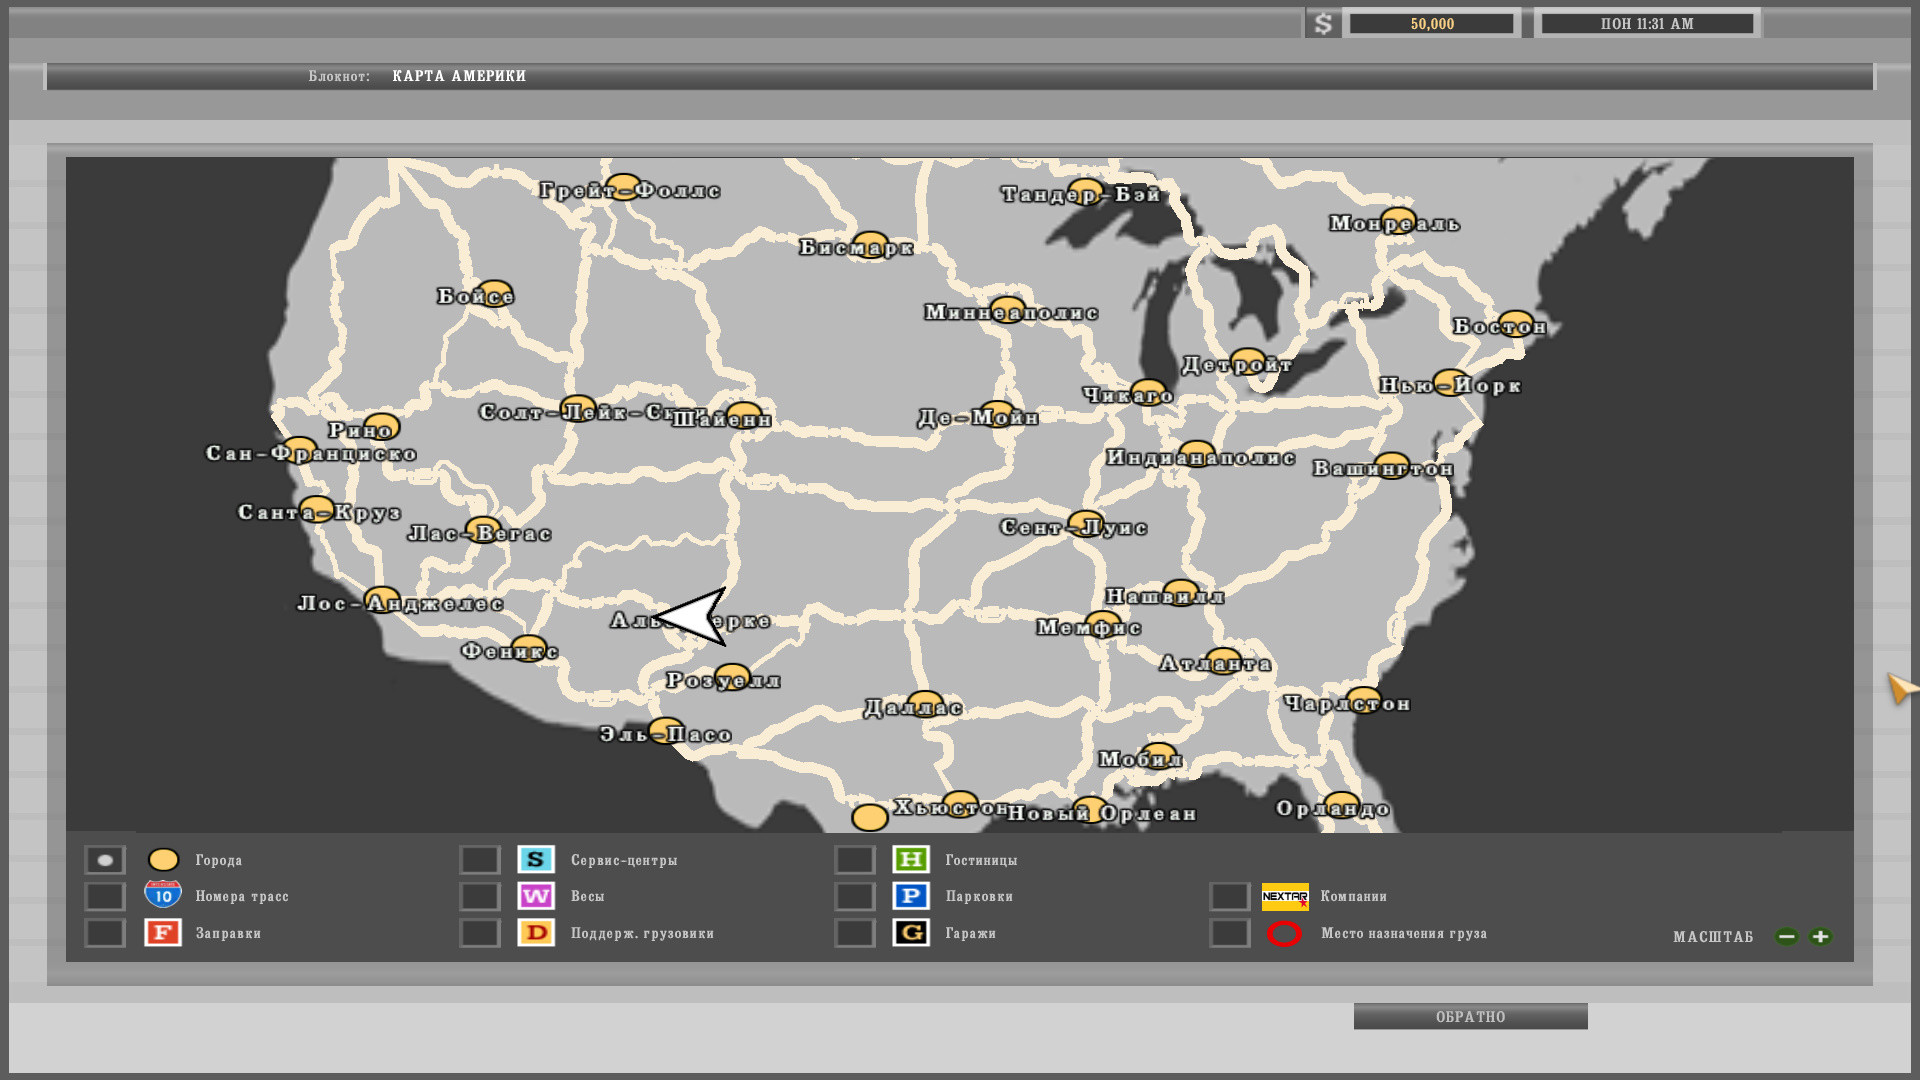1920x1080 pixels.
Task: Click the Чикаго city marker on map
Action: (x=1149, y=391)
